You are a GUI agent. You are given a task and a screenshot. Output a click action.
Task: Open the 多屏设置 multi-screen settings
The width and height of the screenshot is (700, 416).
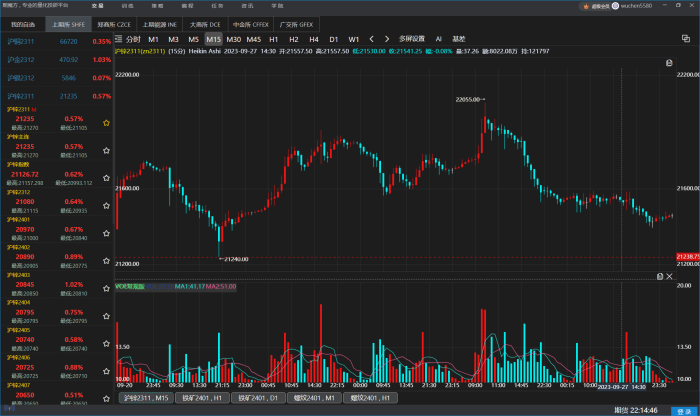pyautogui.click(x=413, y=39)
